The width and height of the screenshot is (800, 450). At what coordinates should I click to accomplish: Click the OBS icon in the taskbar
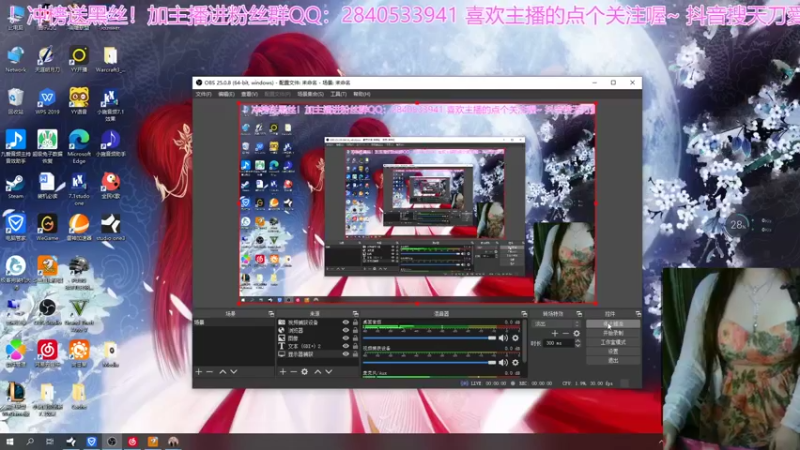pyautogui.click(x=112, y=442)
